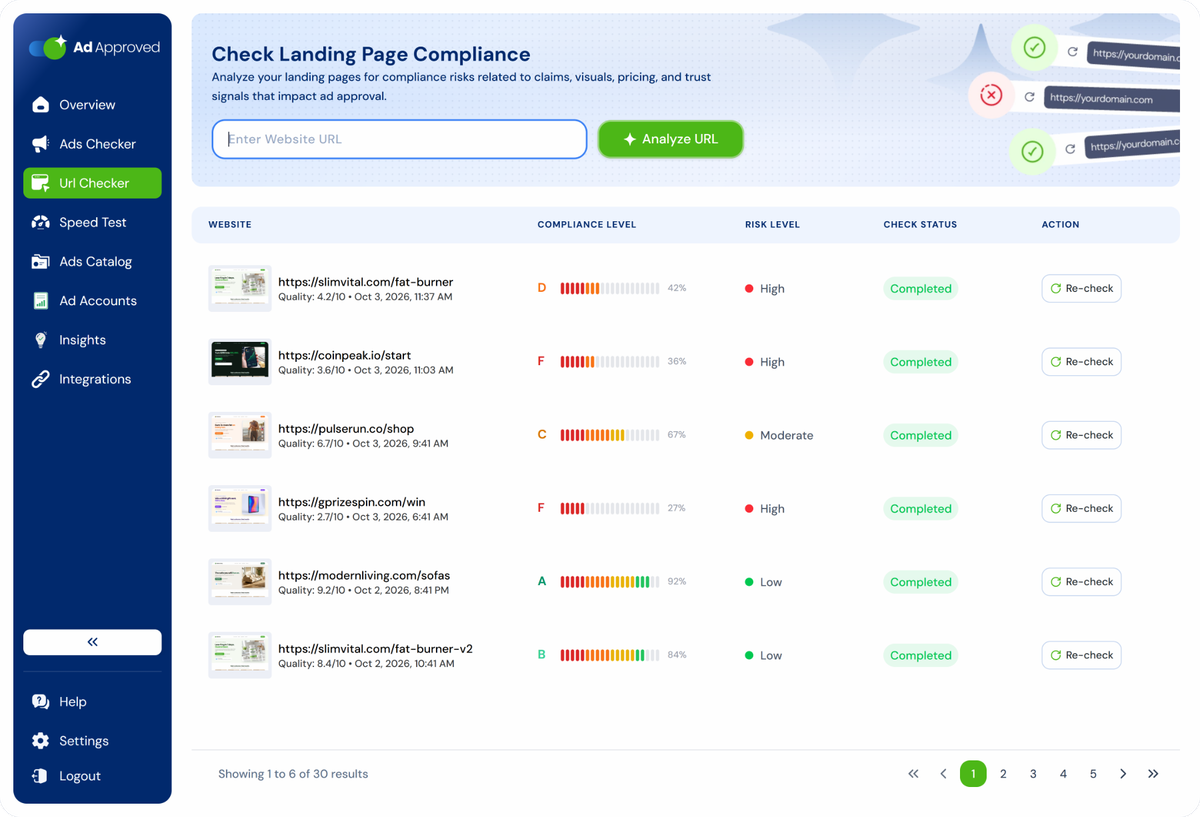Open thumbnail of slimvital.com/fat-burner-v2
1200x817 pixels.
[x=240, y=655]
